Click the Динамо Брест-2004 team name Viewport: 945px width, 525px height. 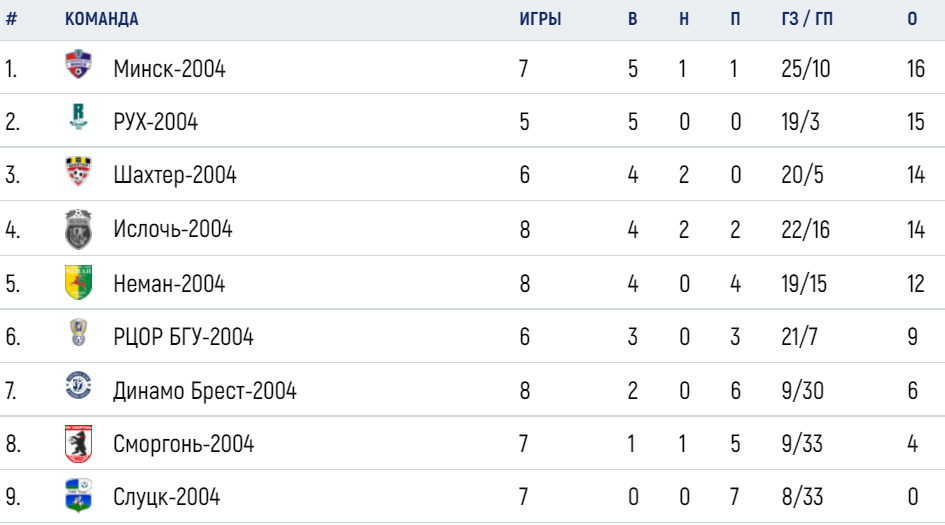[x=205, y=391]
